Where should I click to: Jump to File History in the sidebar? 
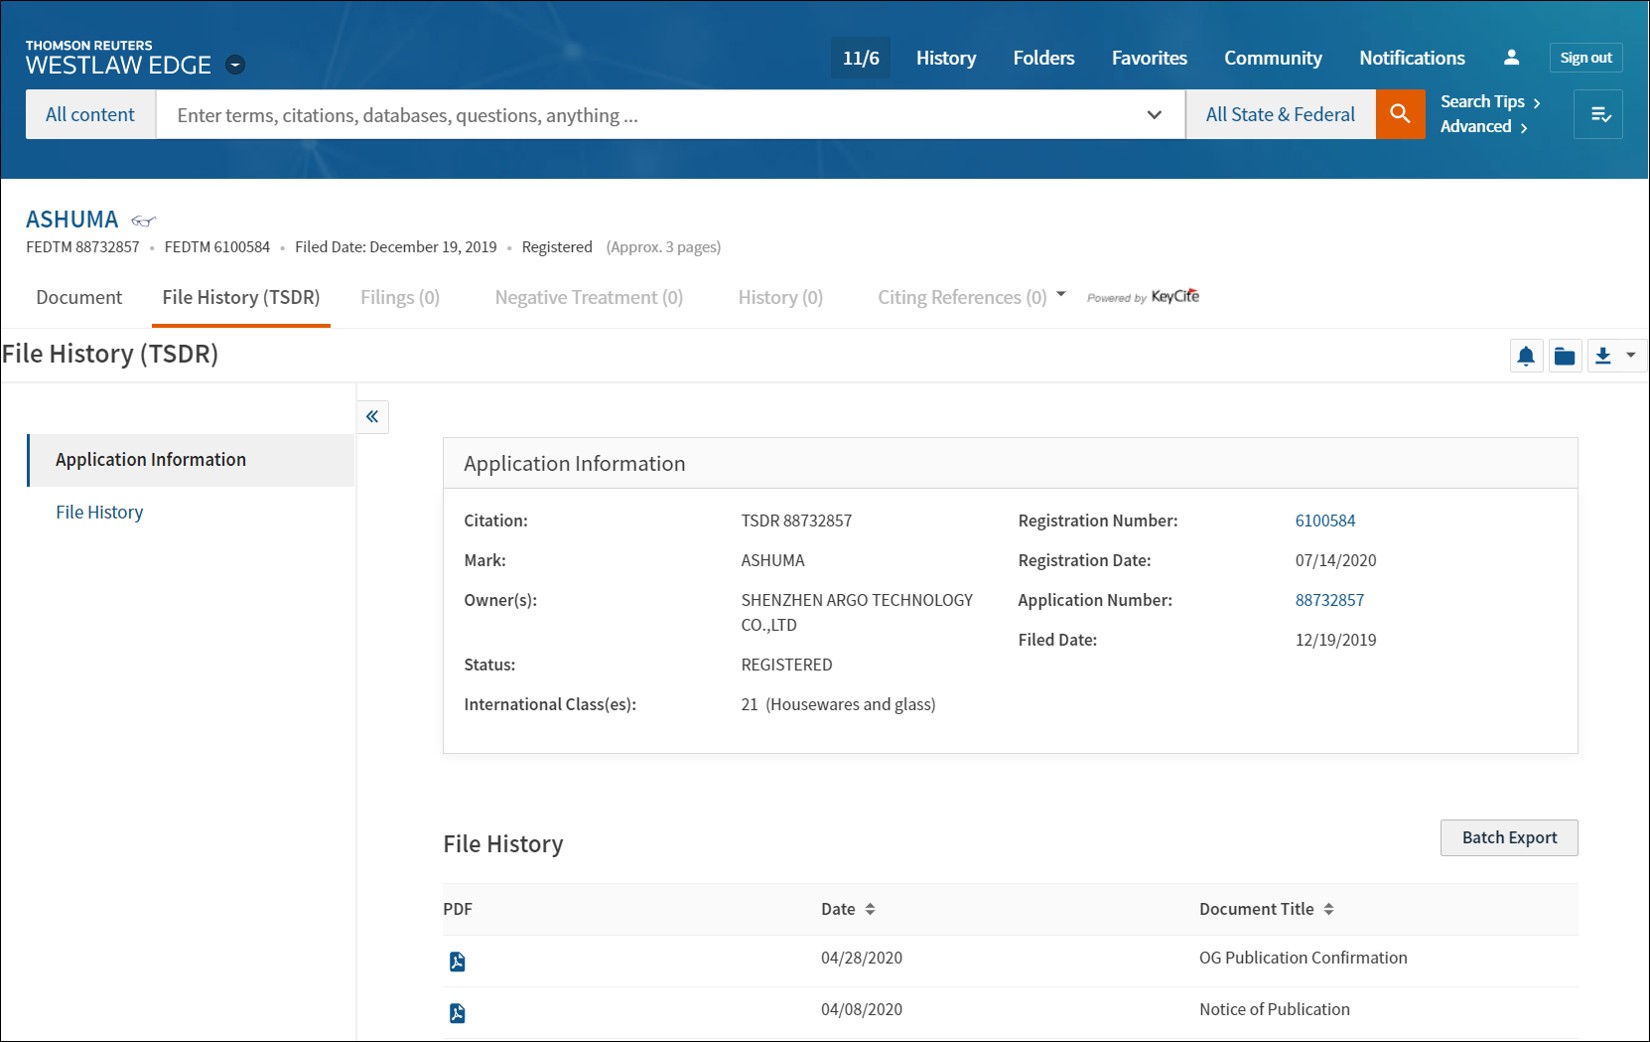[x=99, y=512]
